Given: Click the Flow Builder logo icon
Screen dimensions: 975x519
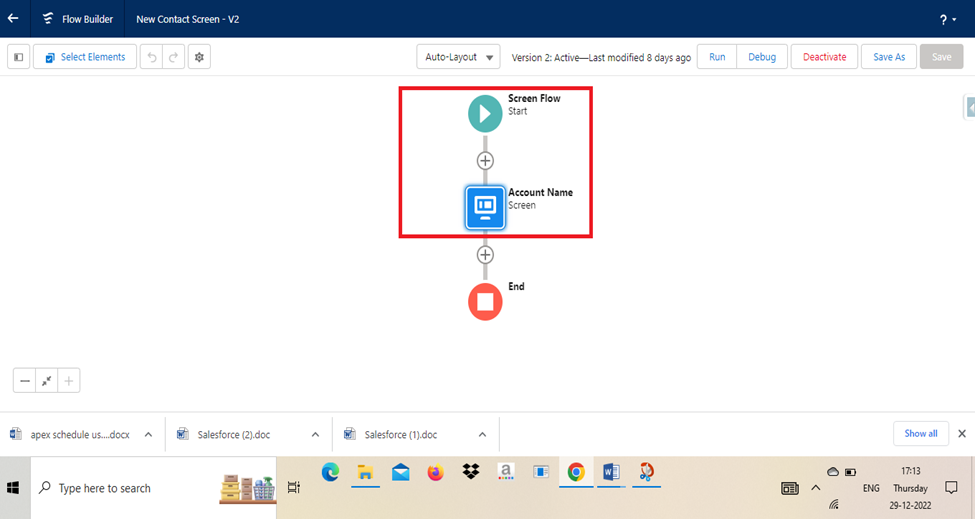Looking at the screenshot, I should [x=48, y=19].
